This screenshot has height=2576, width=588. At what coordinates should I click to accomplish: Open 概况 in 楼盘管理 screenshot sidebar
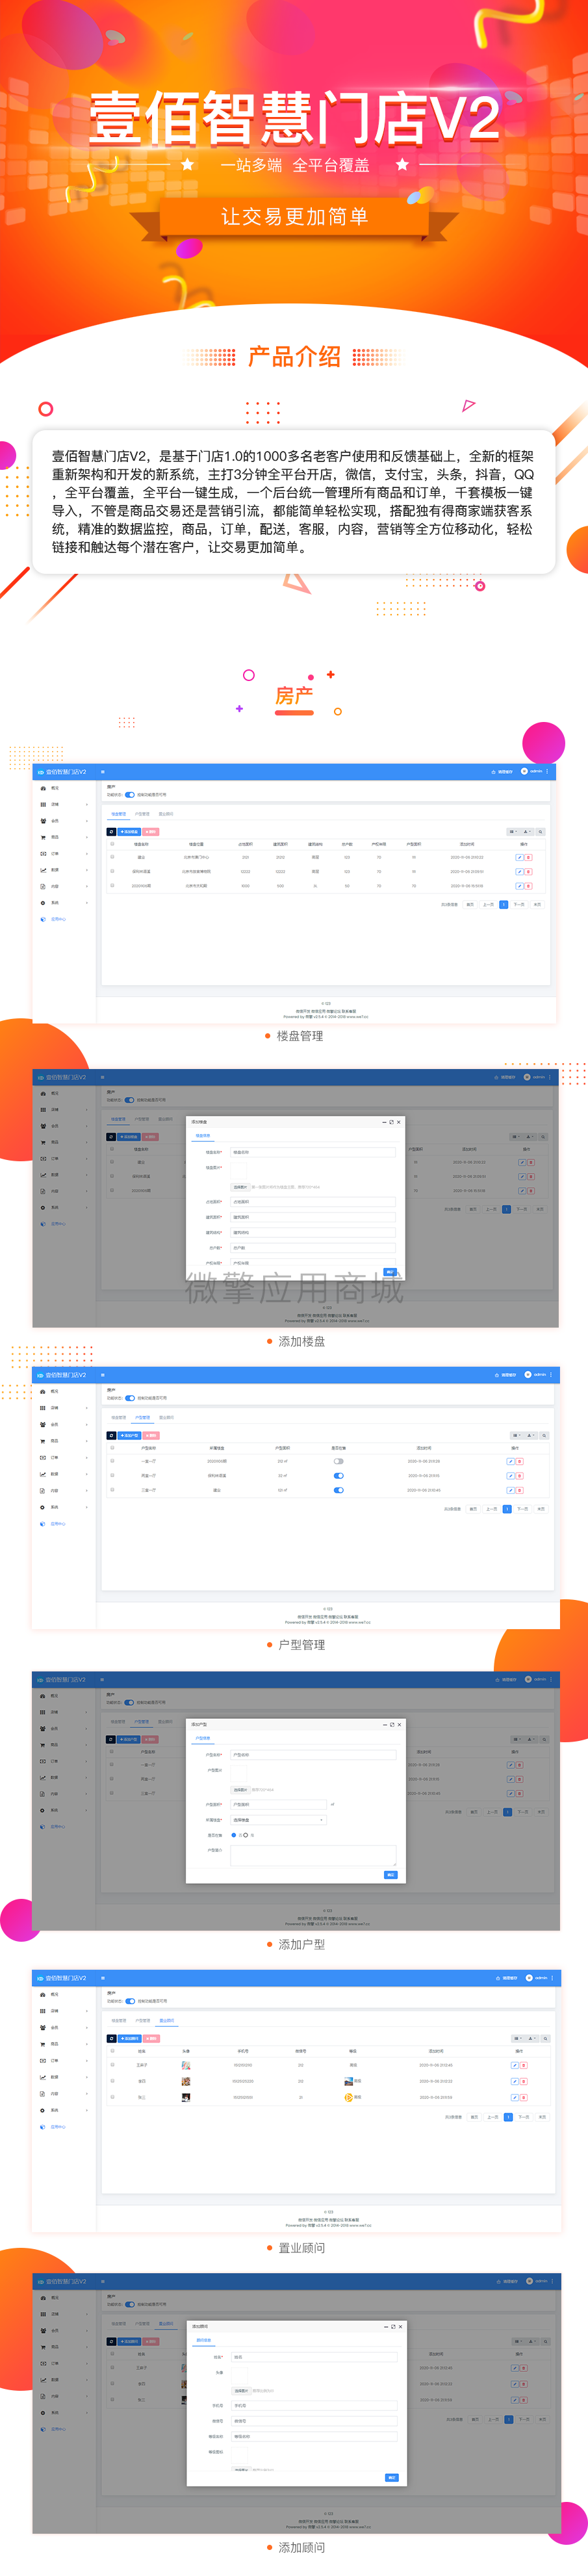[54, 788]
